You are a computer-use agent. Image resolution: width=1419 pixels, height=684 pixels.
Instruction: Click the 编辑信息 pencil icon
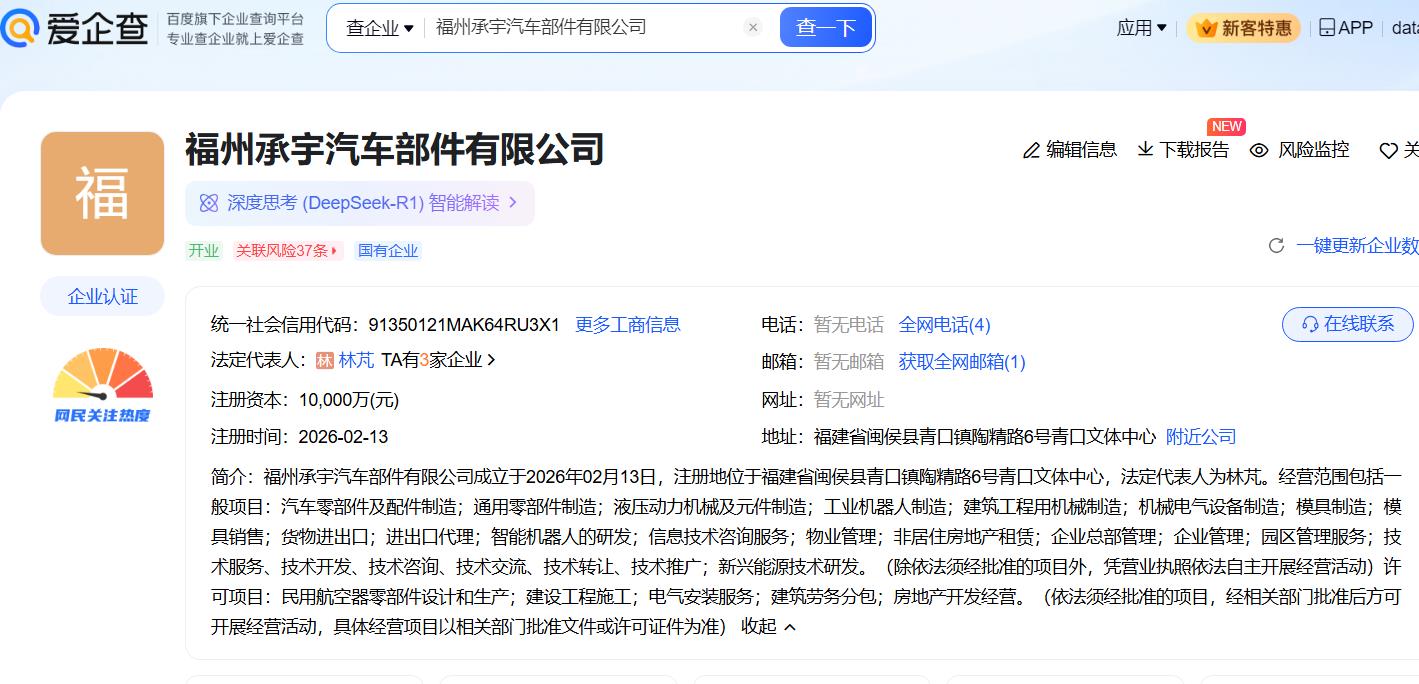tap(1031, 151)
